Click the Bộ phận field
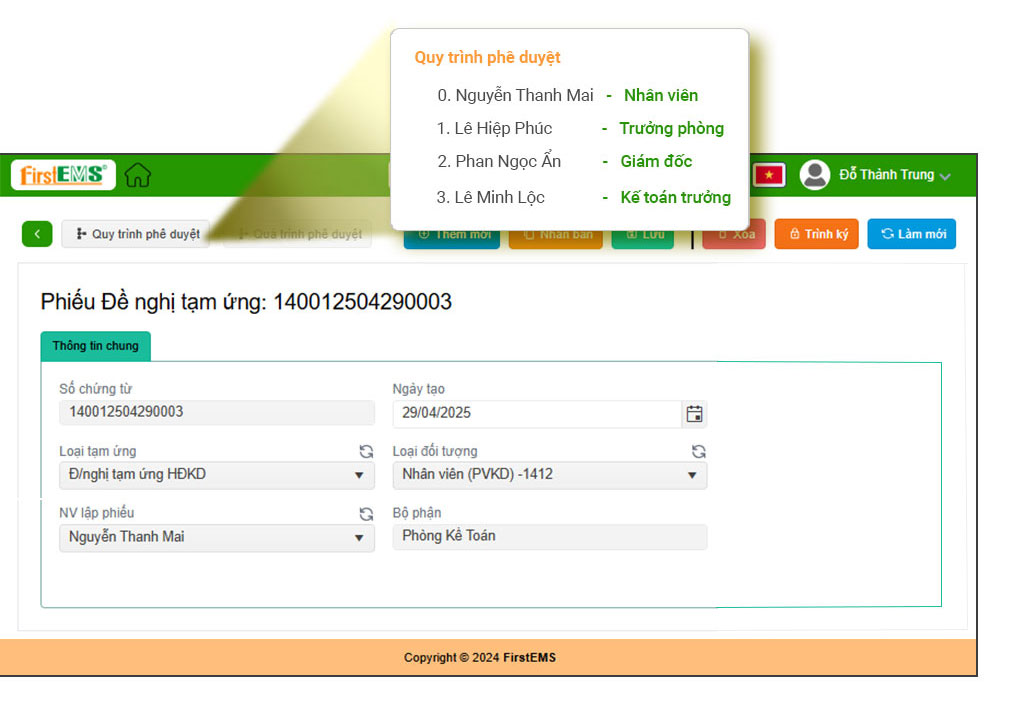This screenshot has height=705, width=1013. point(549,537)
